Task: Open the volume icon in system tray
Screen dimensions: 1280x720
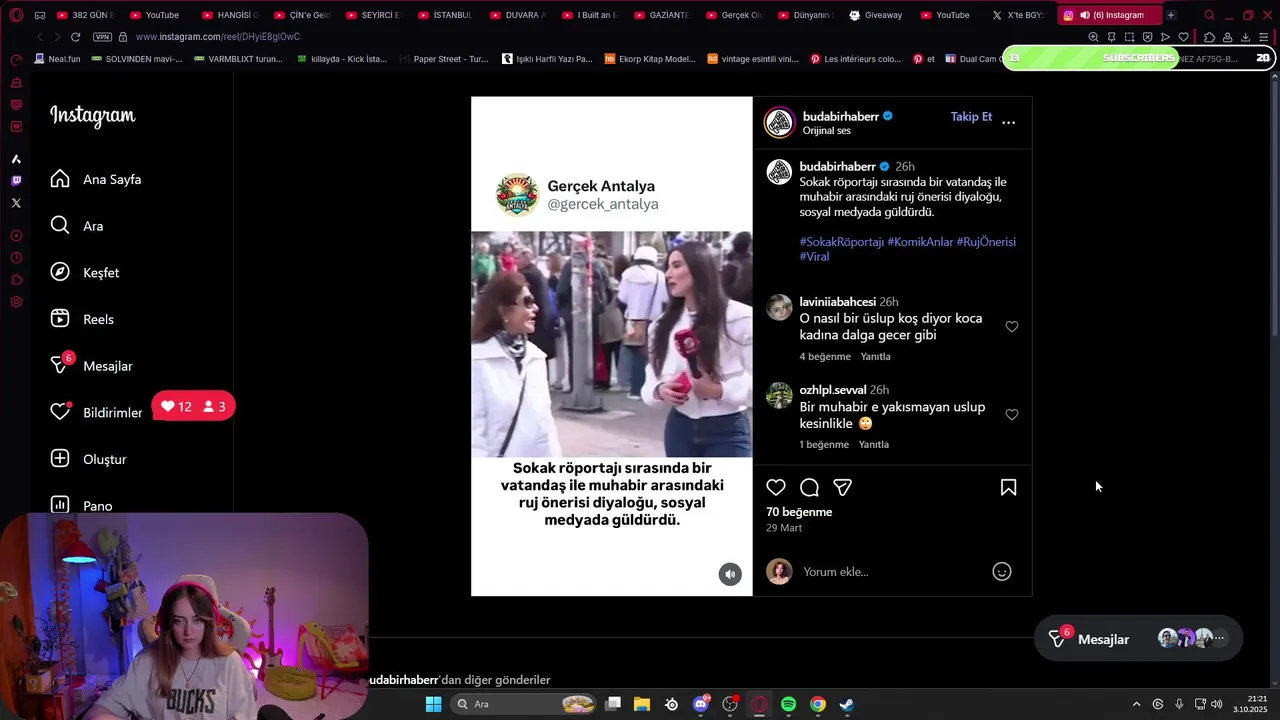Action: click(1217, 704)
